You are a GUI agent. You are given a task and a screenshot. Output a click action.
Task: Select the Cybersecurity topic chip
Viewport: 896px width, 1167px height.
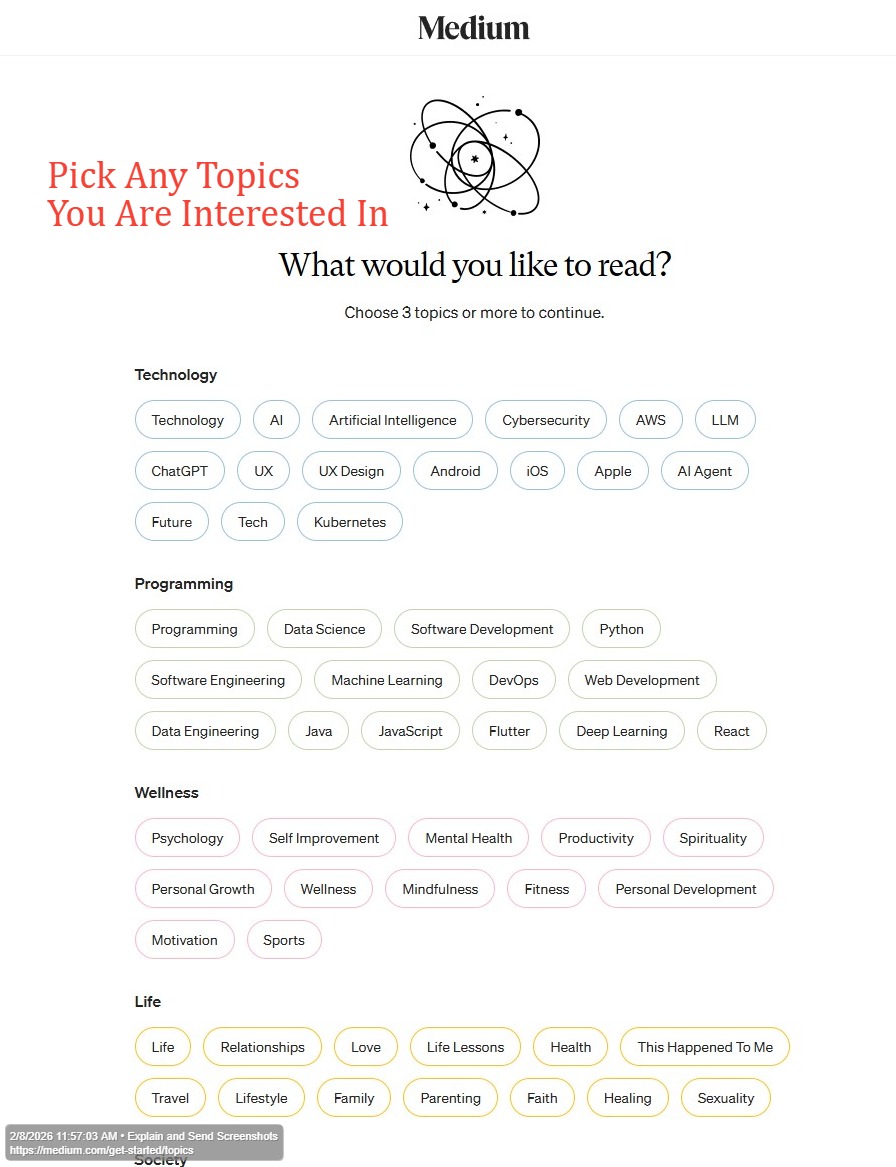pos(546,420)
